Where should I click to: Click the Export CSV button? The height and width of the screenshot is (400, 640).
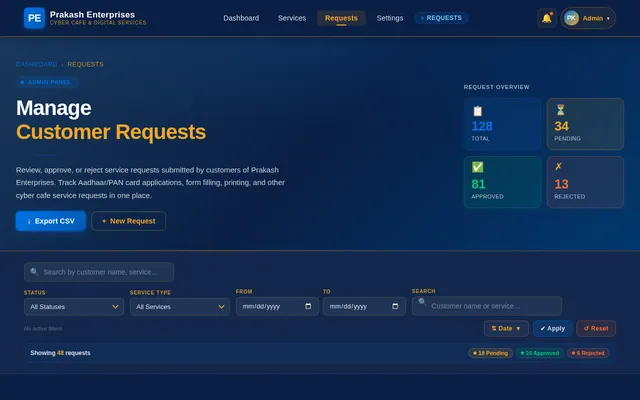(x=51, y=221)
